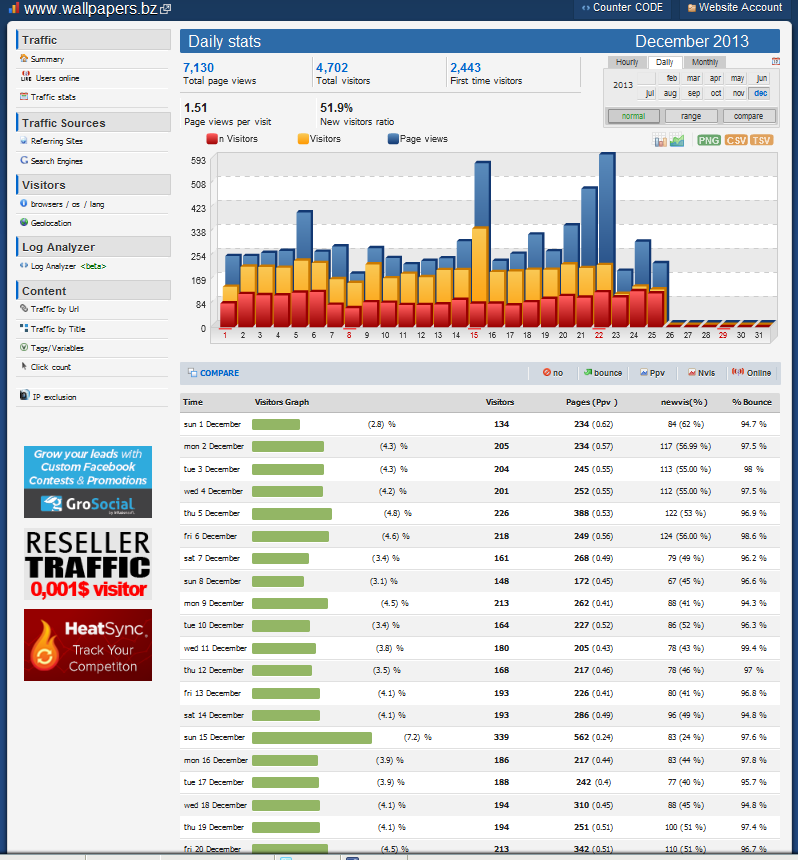This screenshot has height=860, width=798.
Task: Switch to the Hourly tab
Action: [627, 62]
